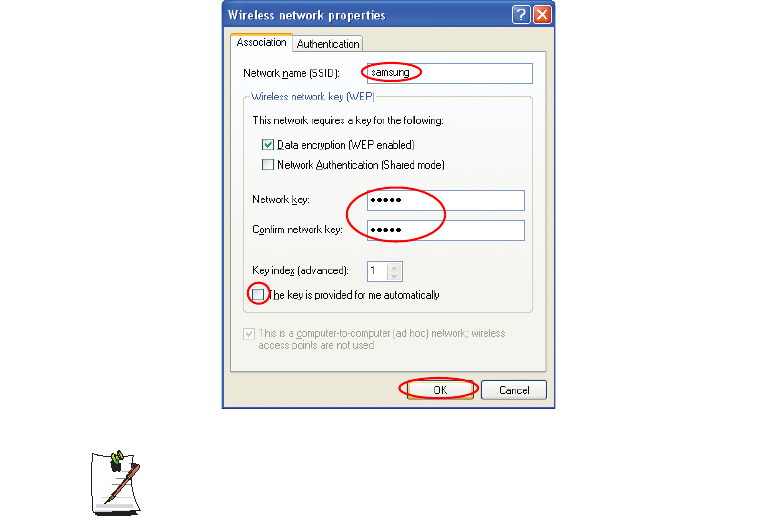
Task: Confirm settings with the OK button
Action: (x=440, y=390)
